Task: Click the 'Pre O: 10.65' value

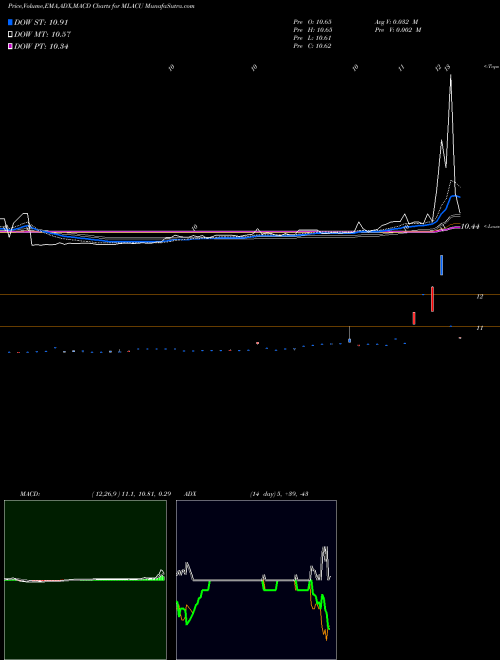Action: 312,22
